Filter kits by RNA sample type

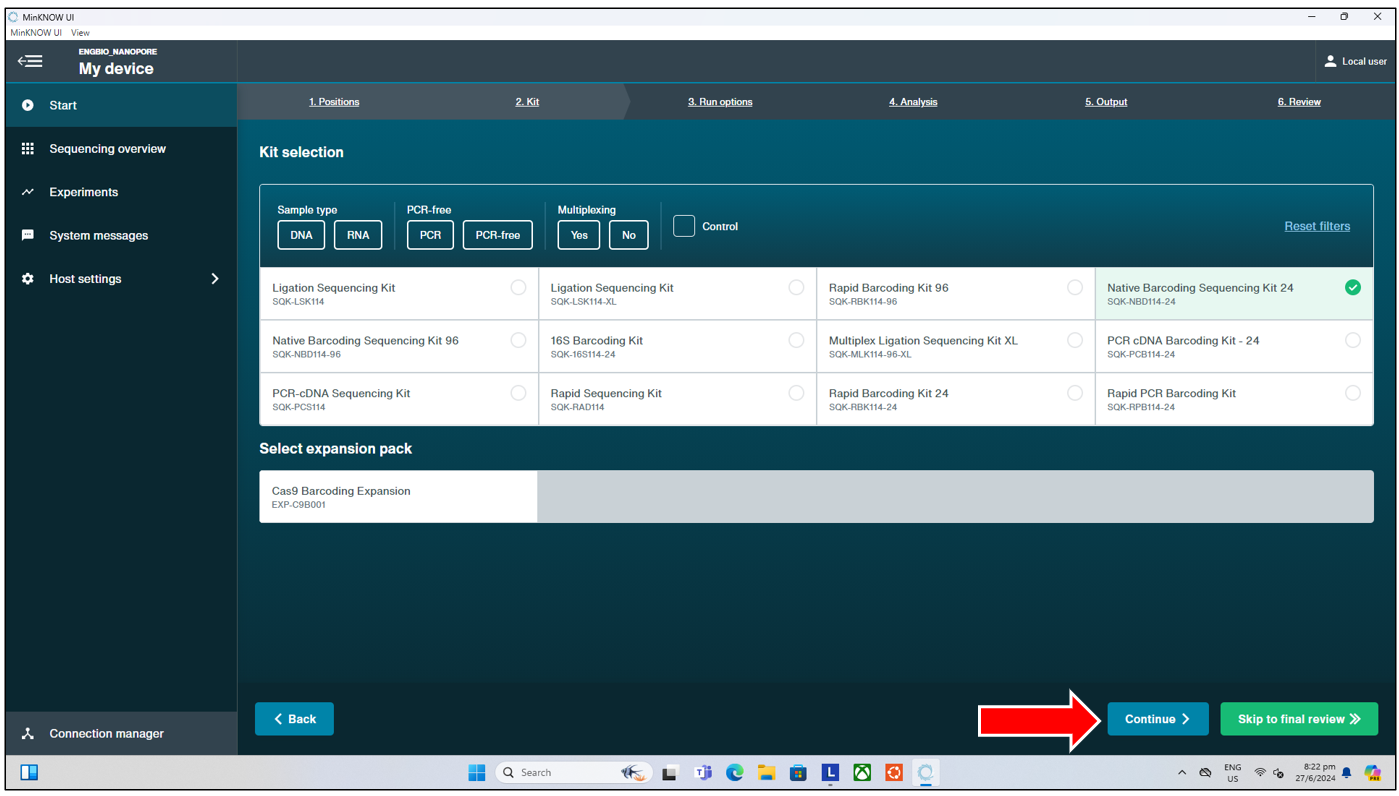point(358,235)
